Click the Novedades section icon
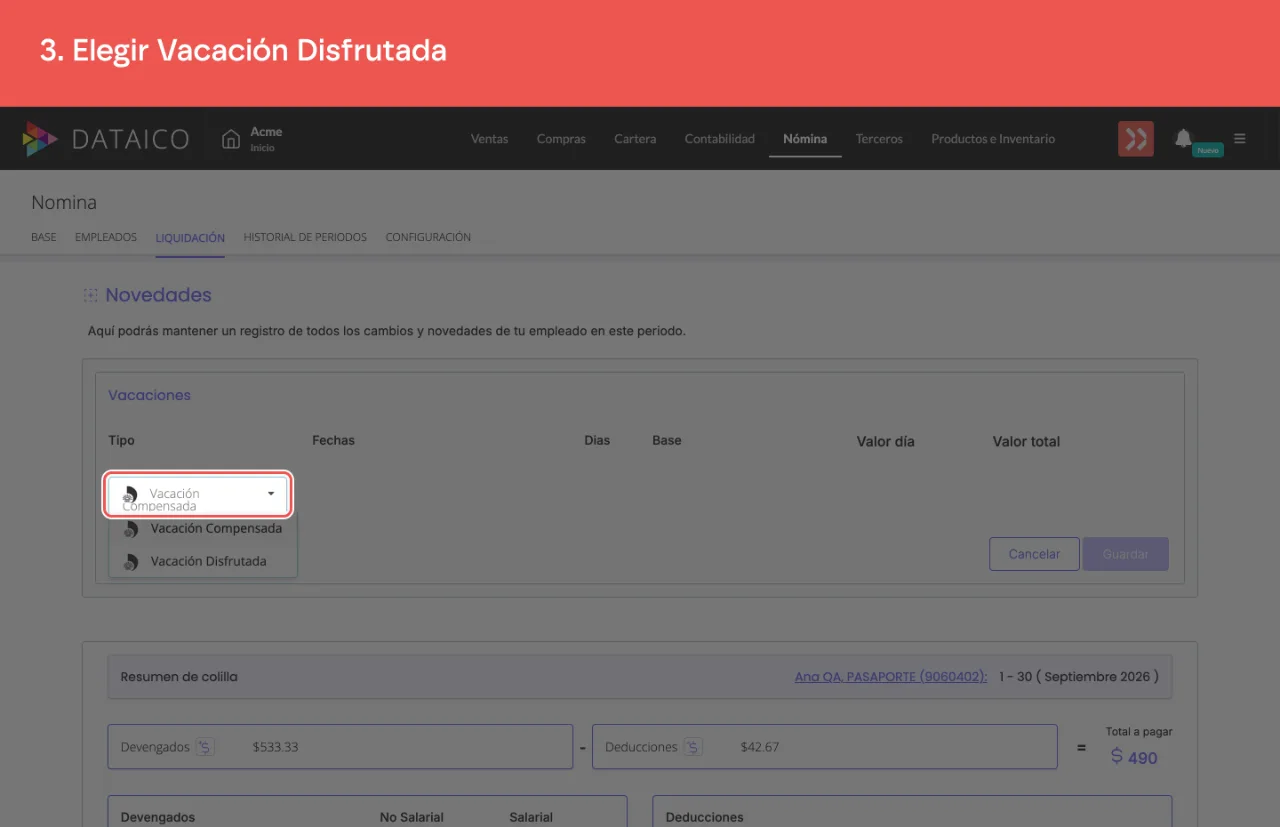This screenshot has height=827, width=1280. [91, 296]
